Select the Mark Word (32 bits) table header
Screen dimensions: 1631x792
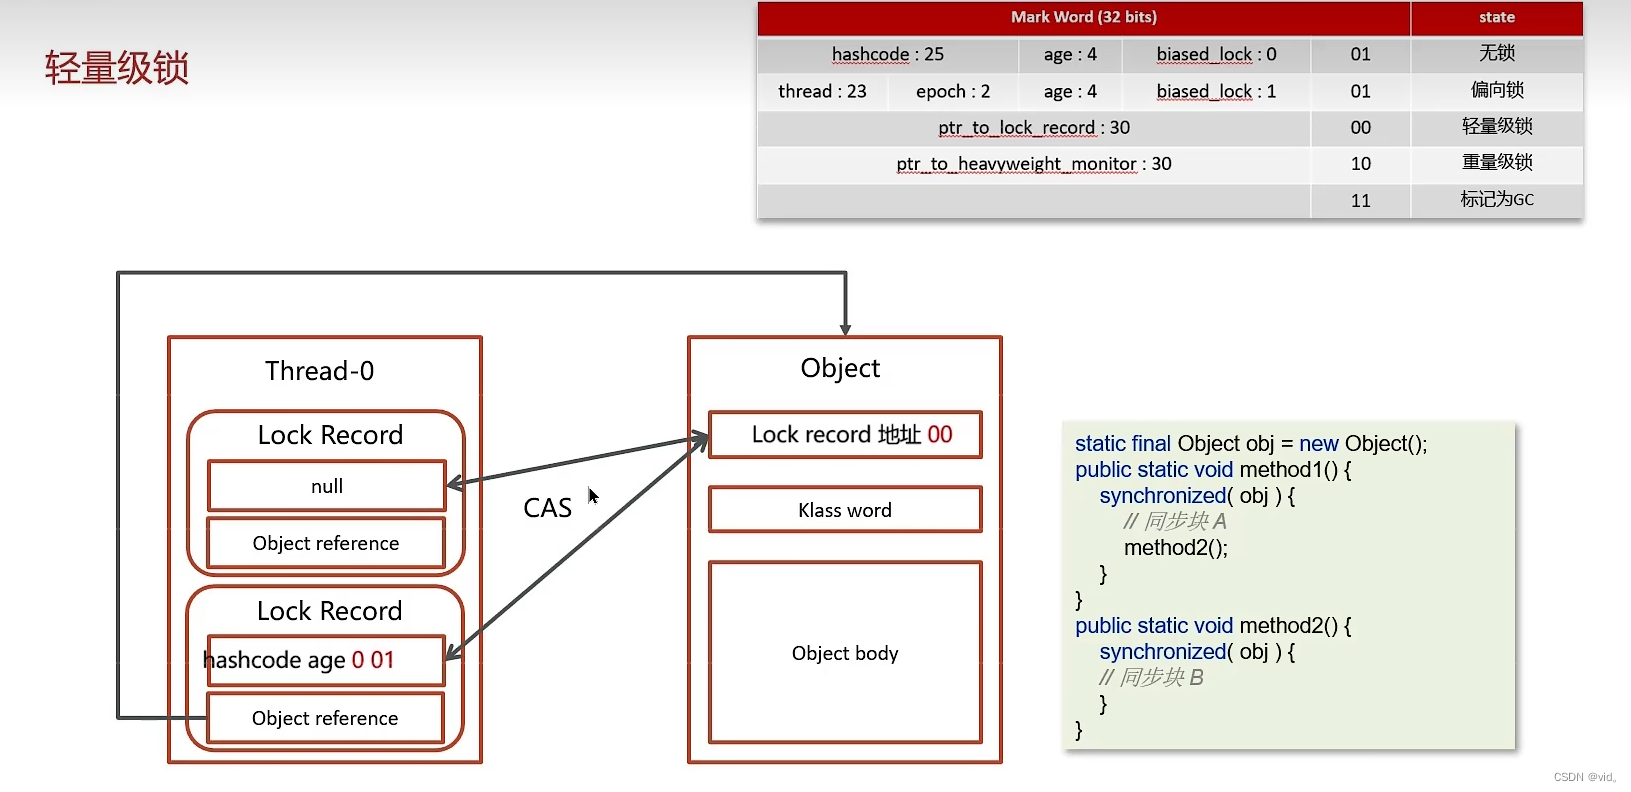[x=1084, y=17]
